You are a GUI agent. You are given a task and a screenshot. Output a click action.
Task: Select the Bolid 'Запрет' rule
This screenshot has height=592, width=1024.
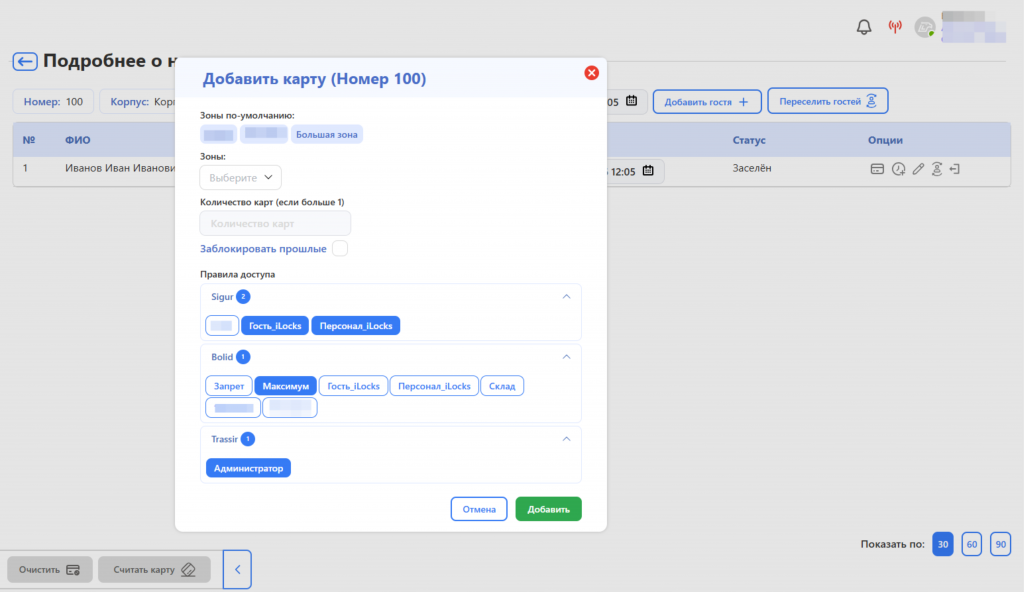coord(229,386)
